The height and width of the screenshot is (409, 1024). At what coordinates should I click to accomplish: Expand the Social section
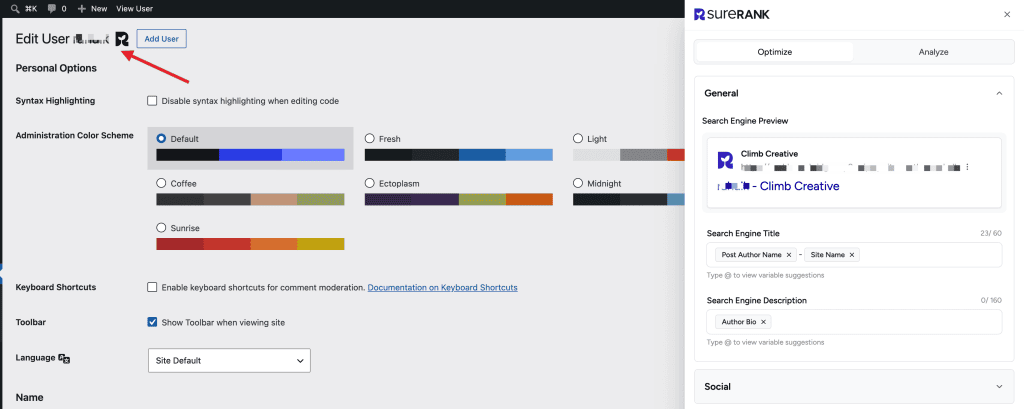[x=854, y=387]
